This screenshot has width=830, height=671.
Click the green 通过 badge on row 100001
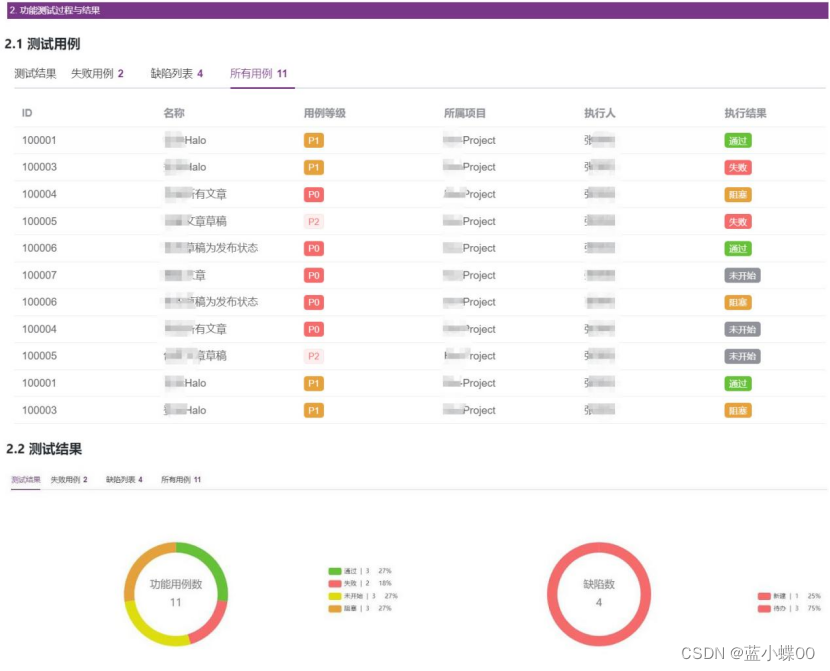pyautogui.click(x=739, y=140)
